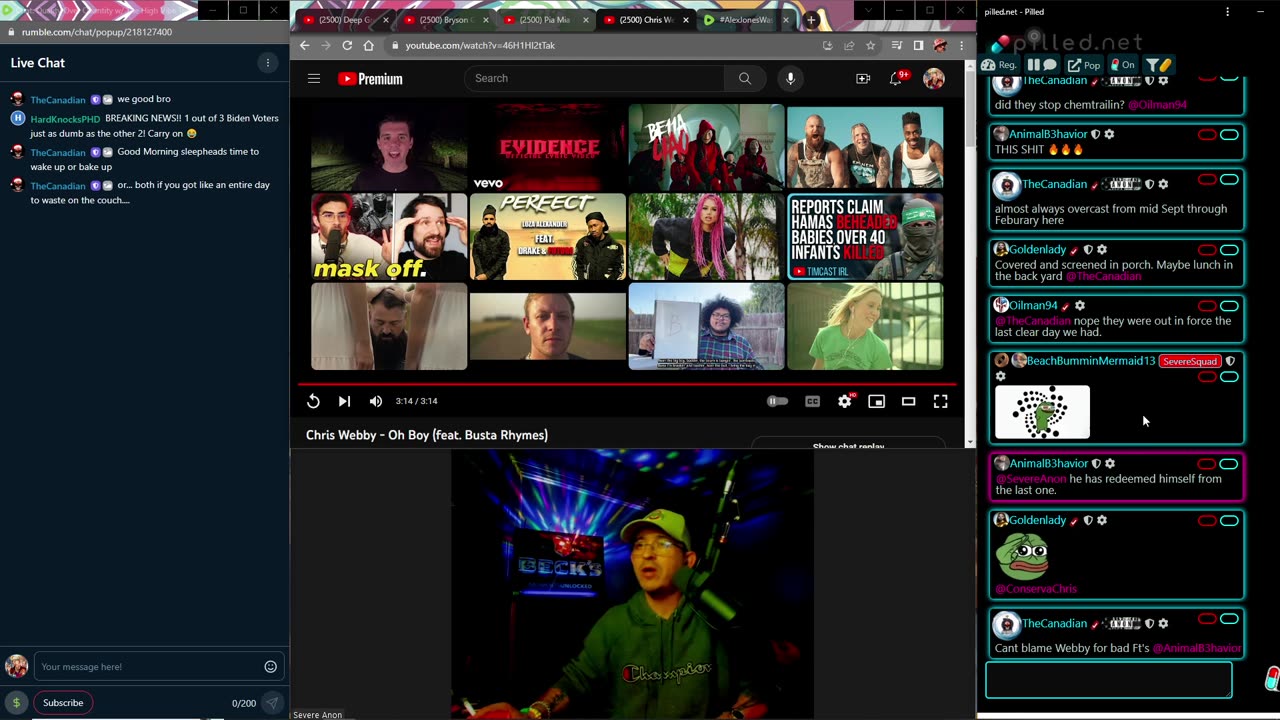This screenshot has height=720, width=1280.
Task: Click the YouTube search magnifier button
Action: [744, 78]
